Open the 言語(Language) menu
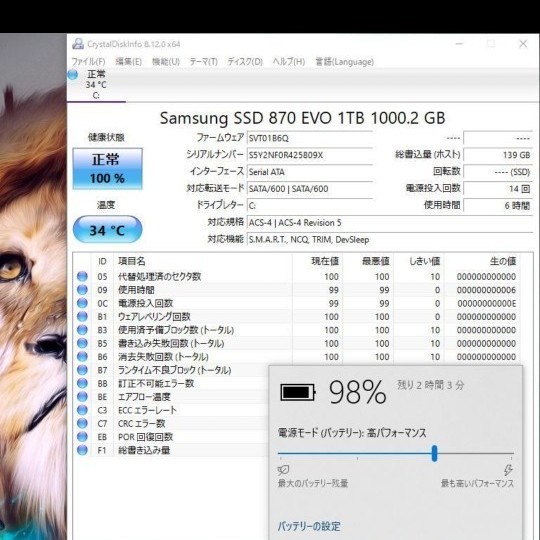This screenshot has width=540, height=540. point(344,62)
